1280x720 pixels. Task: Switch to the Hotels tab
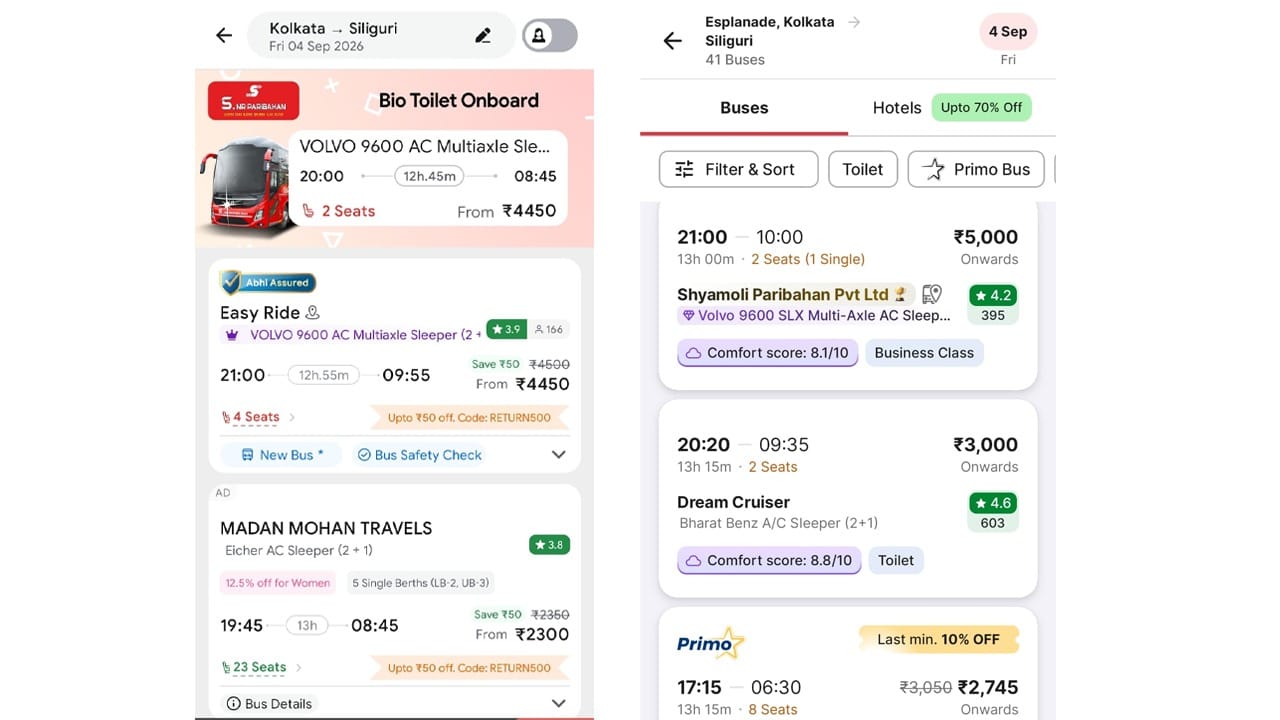(x=897, y=108)
